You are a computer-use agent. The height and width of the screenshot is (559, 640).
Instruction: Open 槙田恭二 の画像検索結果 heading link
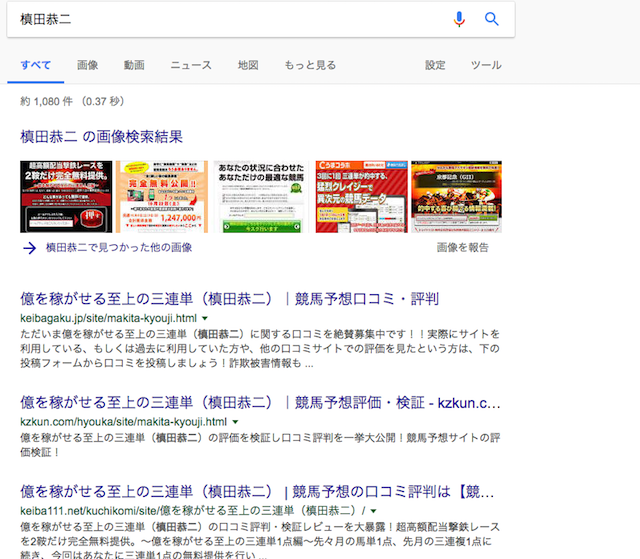(x=102, y=137)
